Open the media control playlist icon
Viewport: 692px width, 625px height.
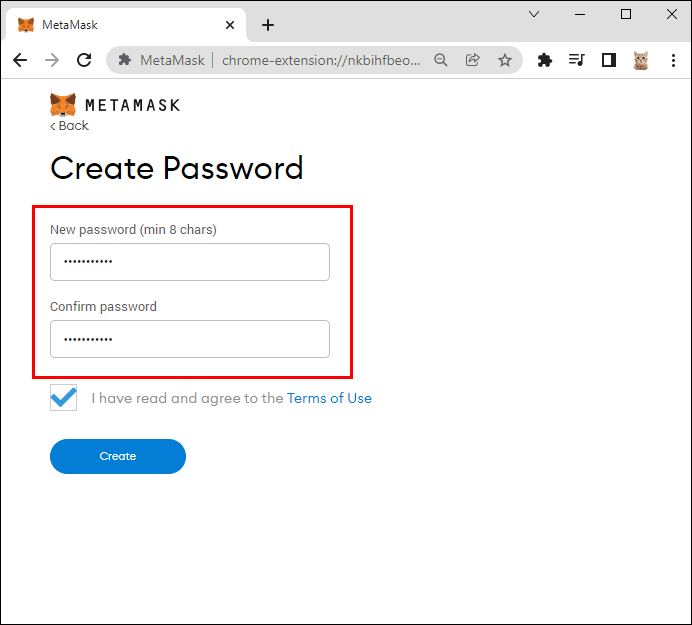576,60
